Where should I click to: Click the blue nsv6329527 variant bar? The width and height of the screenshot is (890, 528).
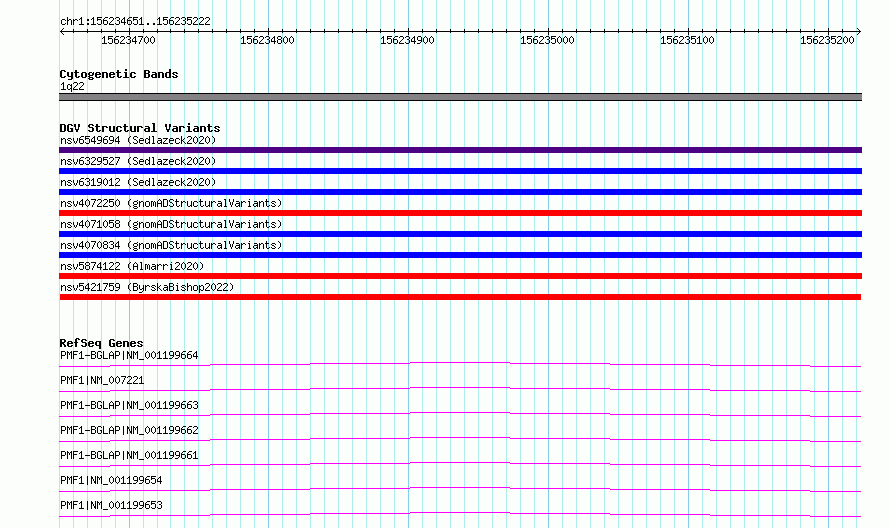click(460, 171)
